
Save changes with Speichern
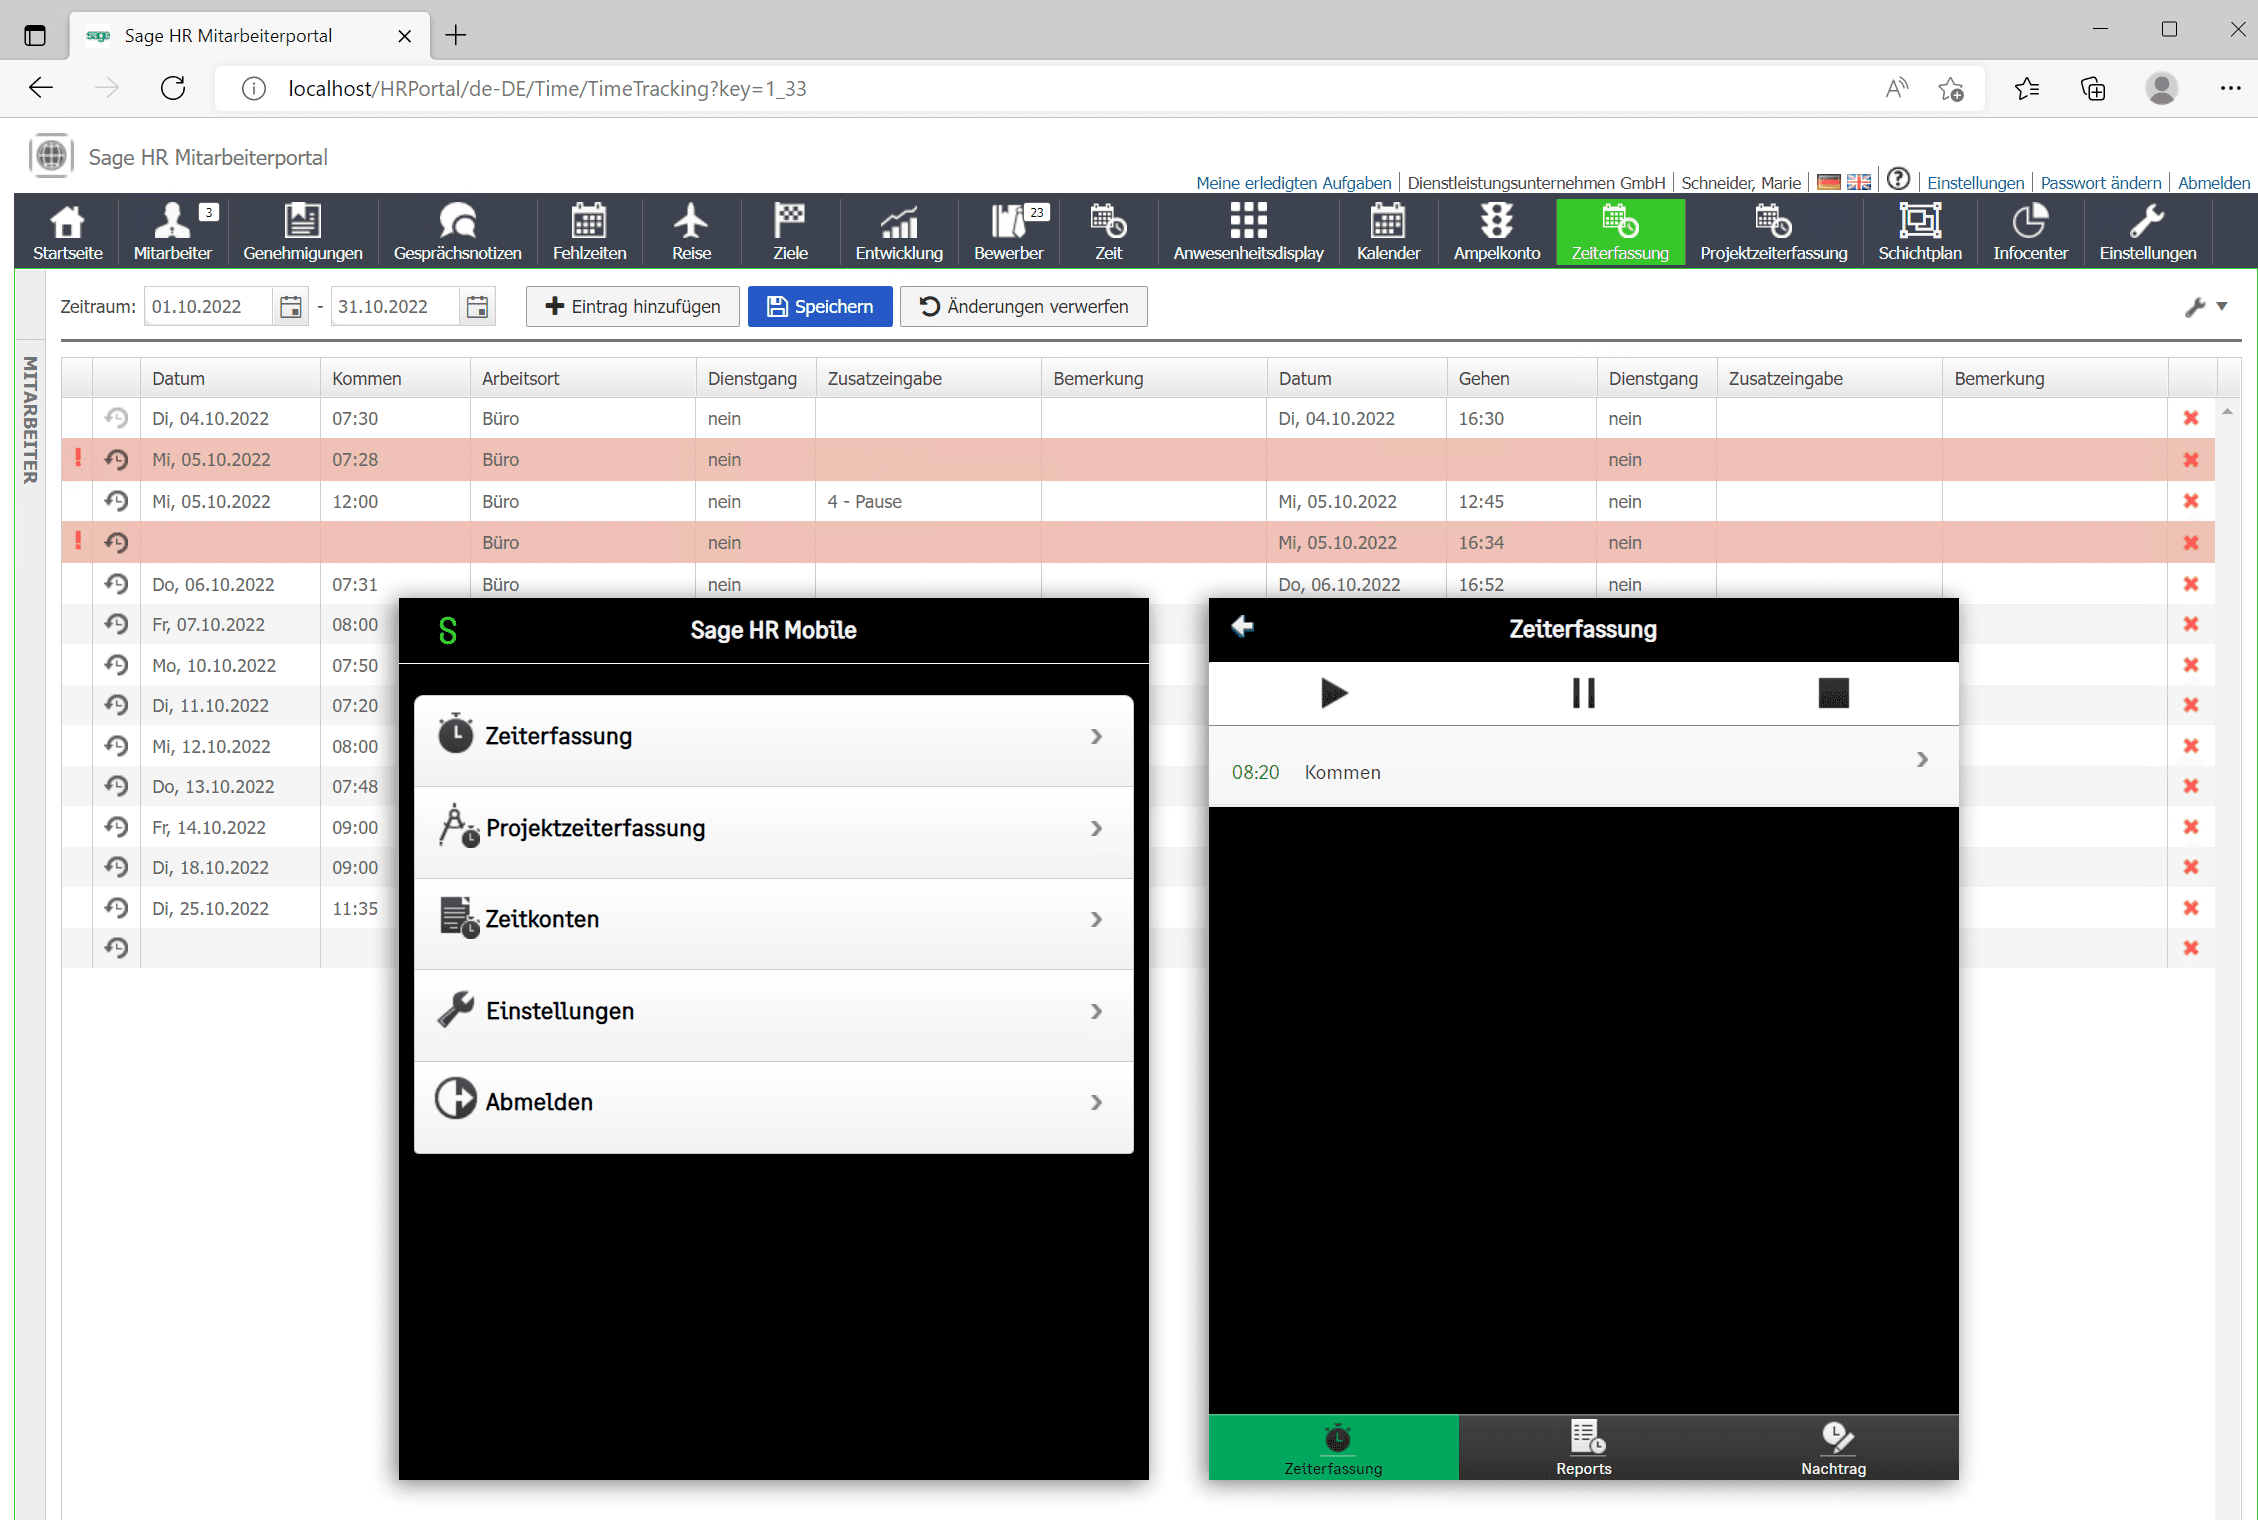(820, 307)
